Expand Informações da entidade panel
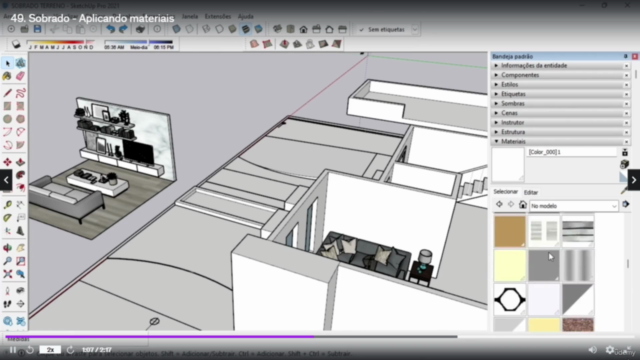640x360 pixels. [560, 65]
